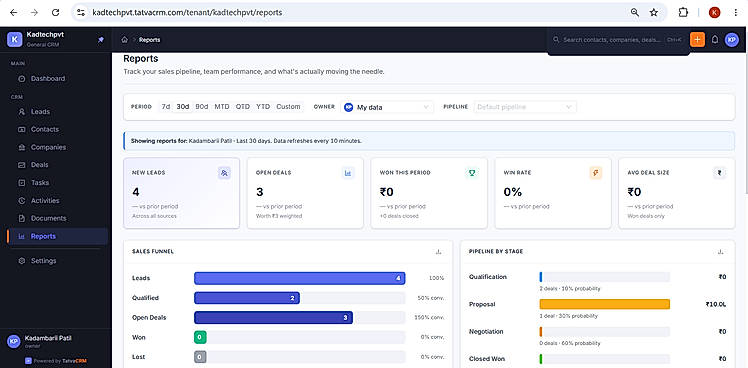Open site information icon in address bar

pos(81,13)
